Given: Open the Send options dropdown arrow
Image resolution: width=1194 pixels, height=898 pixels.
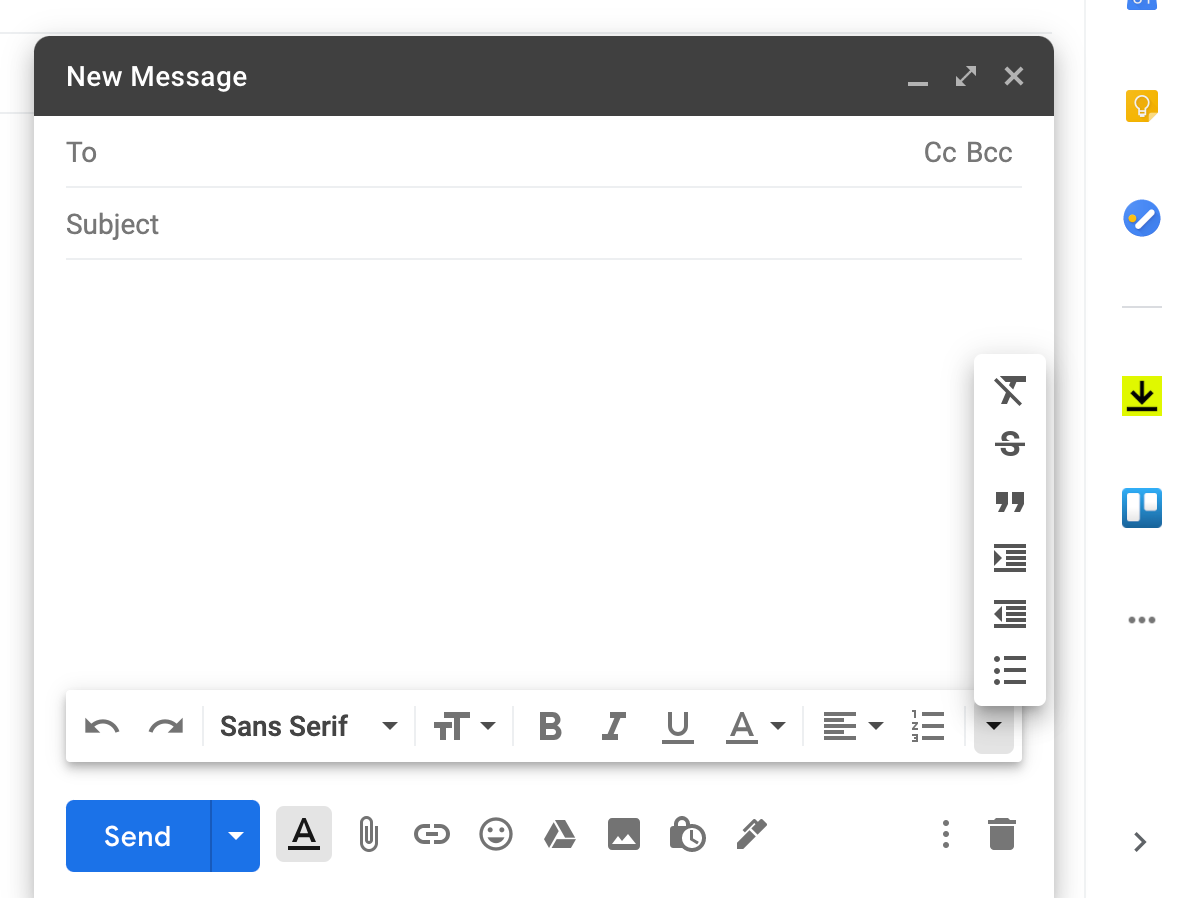Looking at the screenshot, I should pos(235,835).
